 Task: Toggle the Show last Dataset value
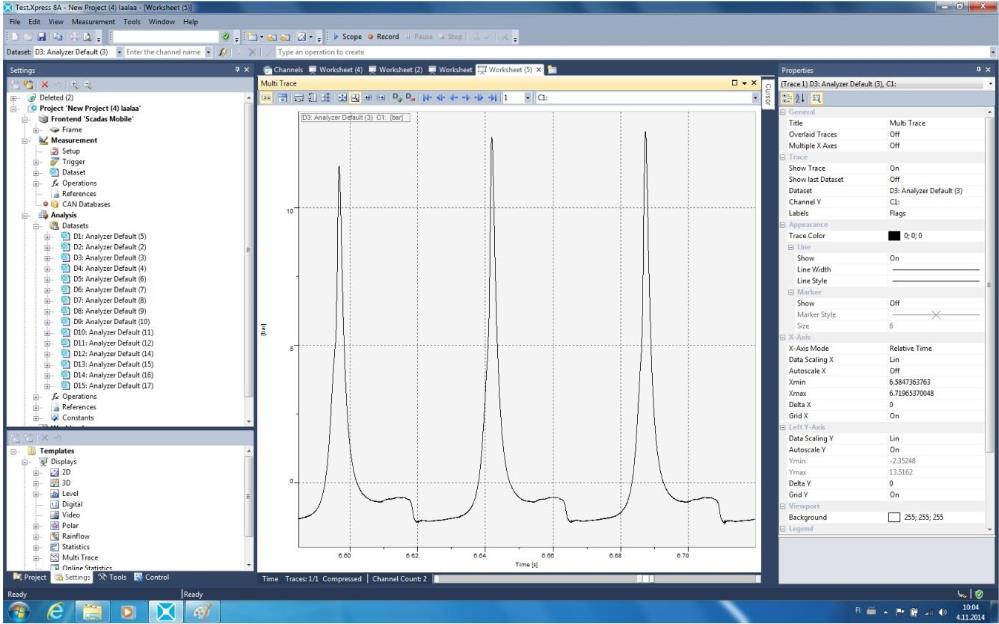coord(895,180)
